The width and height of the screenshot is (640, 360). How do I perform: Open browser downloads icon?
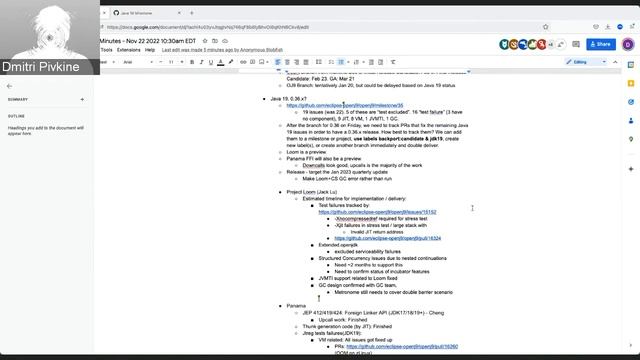pyautogui.click(x=608, y=27)
